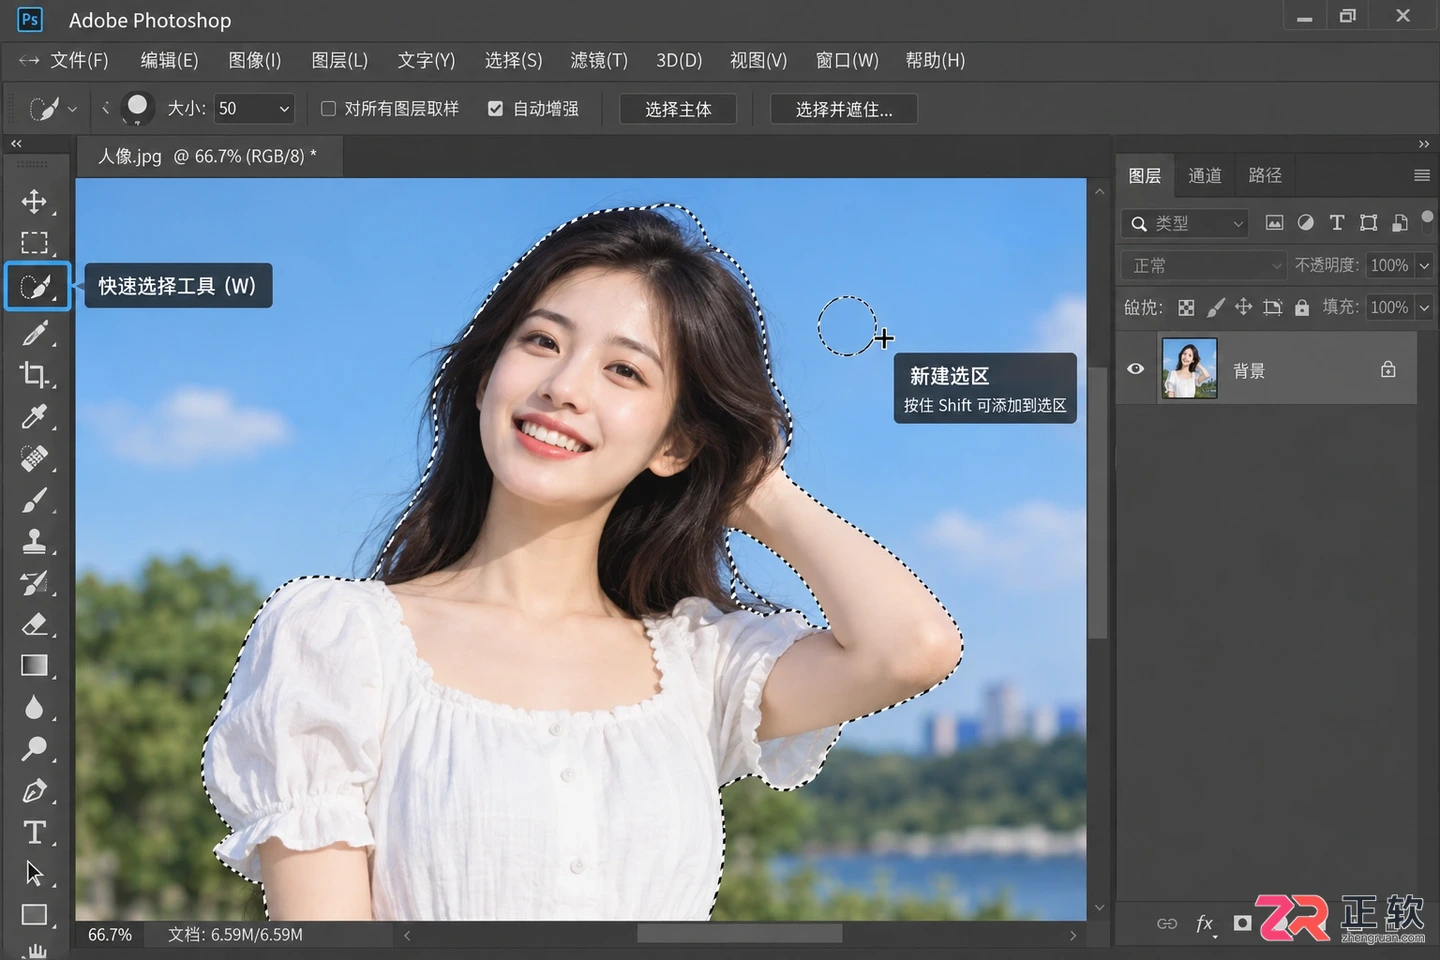Toggle adjustment layer filter

[1305, 223]
